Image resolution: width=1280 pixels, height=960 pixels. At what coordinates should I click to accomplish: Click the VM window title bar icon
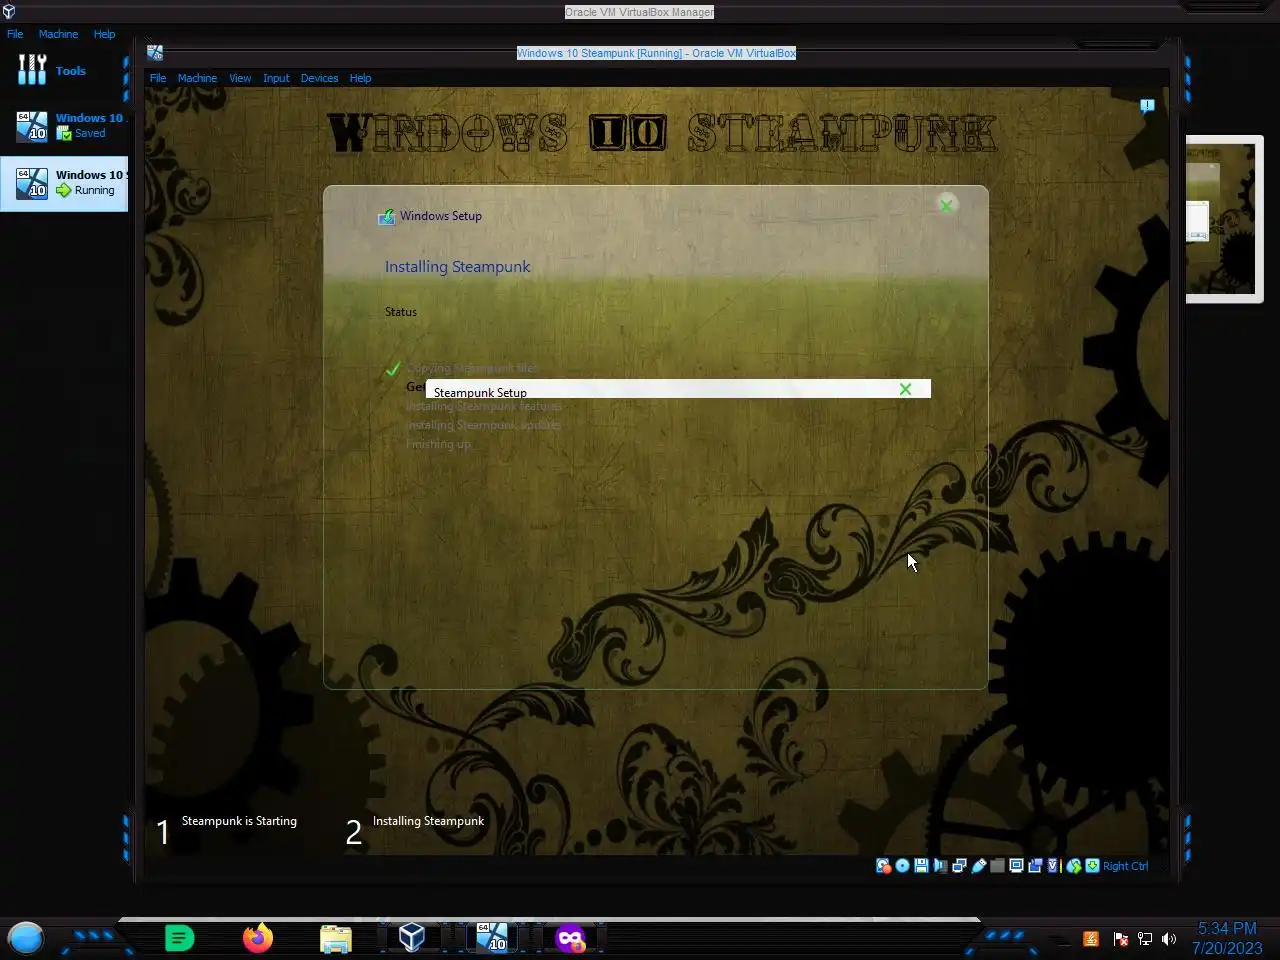155,53
